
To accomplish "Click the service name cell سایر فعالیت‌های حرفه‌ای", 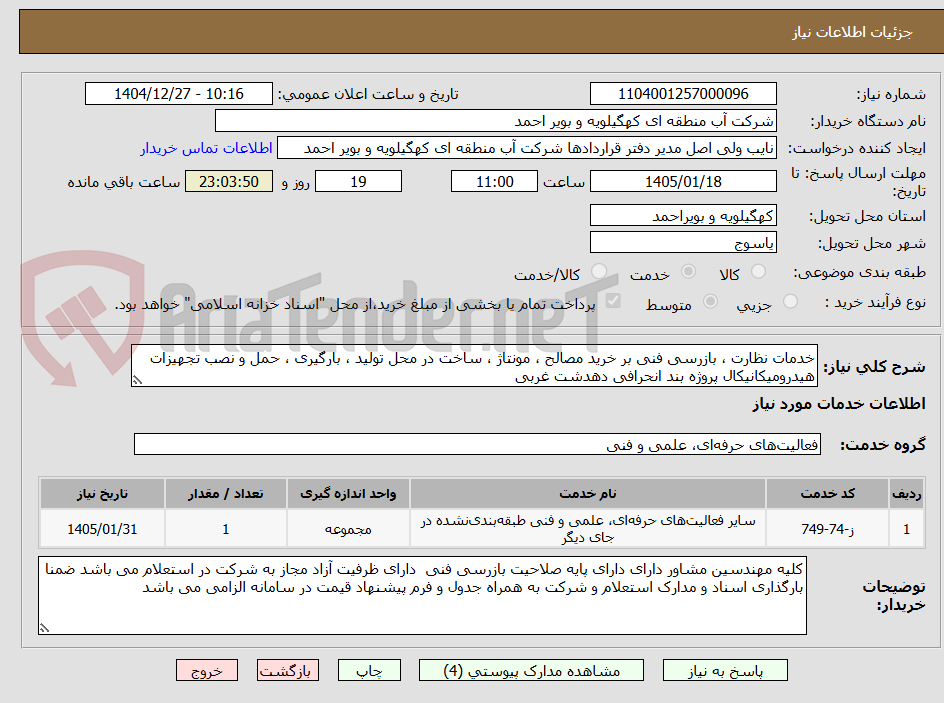I will [588, 528].
